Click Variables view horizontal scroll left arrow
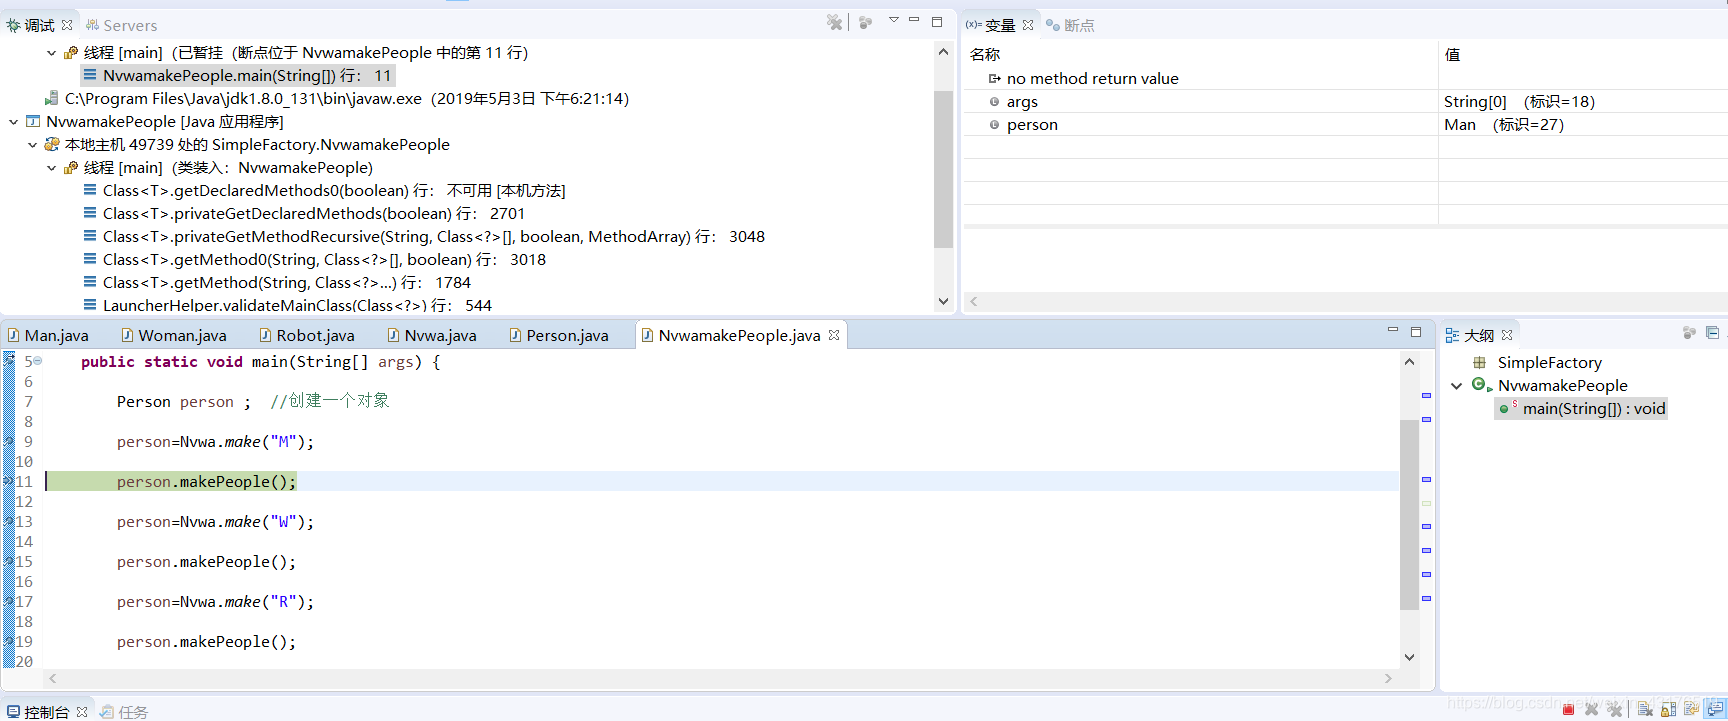Image resolution: width=1728 pixels, height=721 pixels. [x=974, y=301]
